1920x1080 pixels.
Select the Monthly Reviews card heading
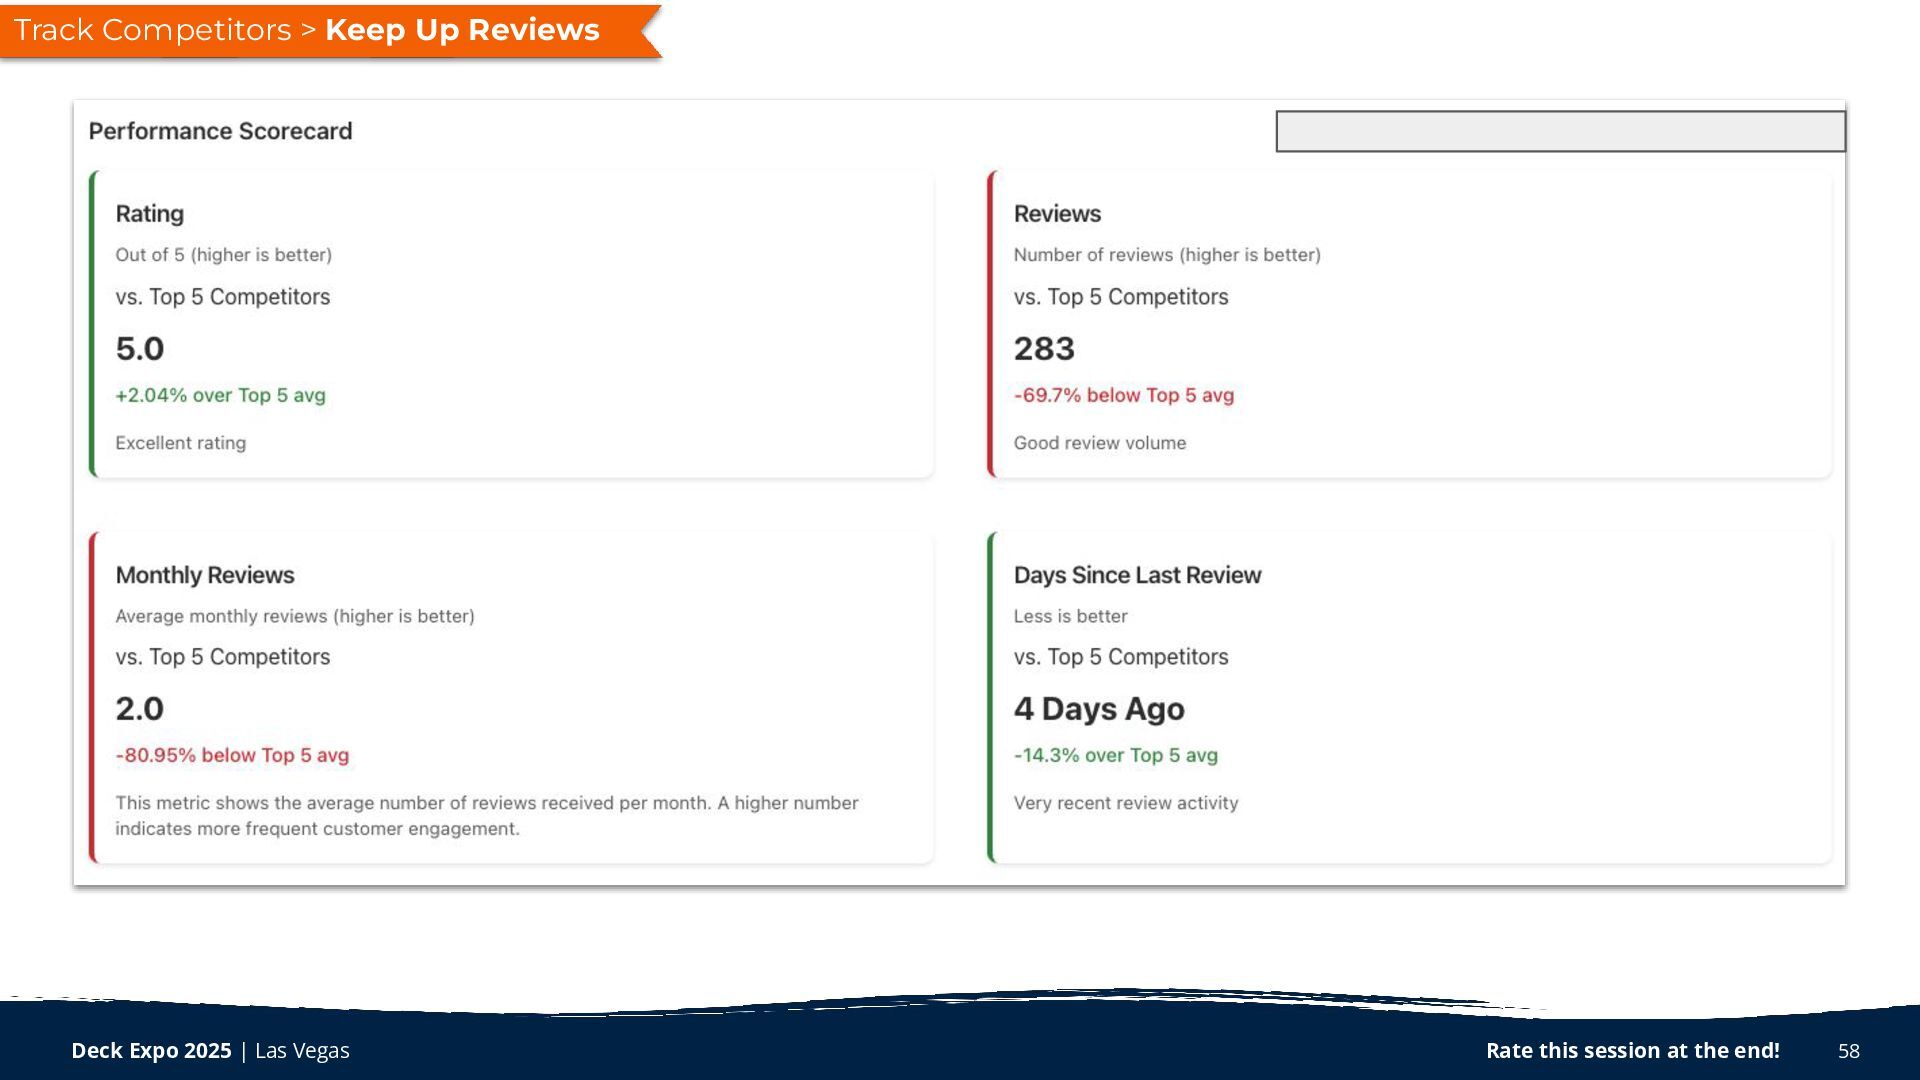point(205,575)
